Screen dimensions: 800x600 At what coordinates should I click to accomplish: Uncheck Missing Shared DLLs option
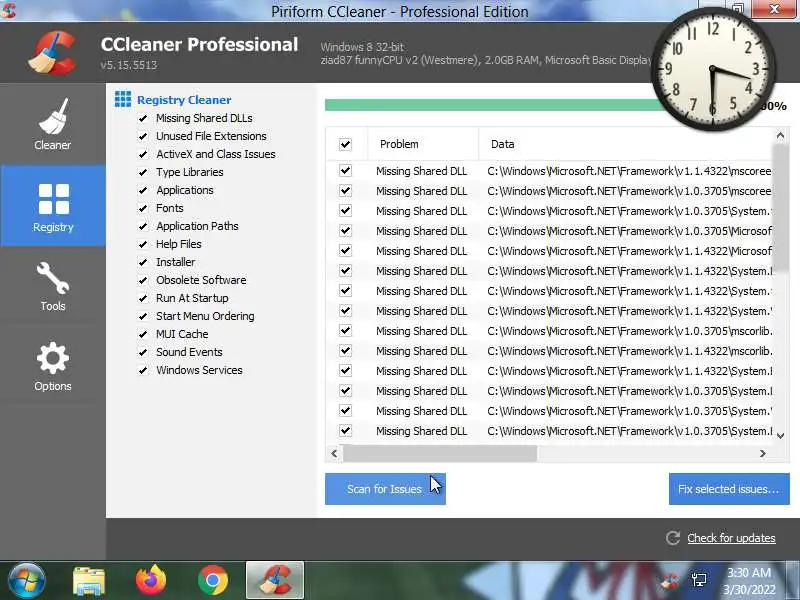click(x=143, y=118)
